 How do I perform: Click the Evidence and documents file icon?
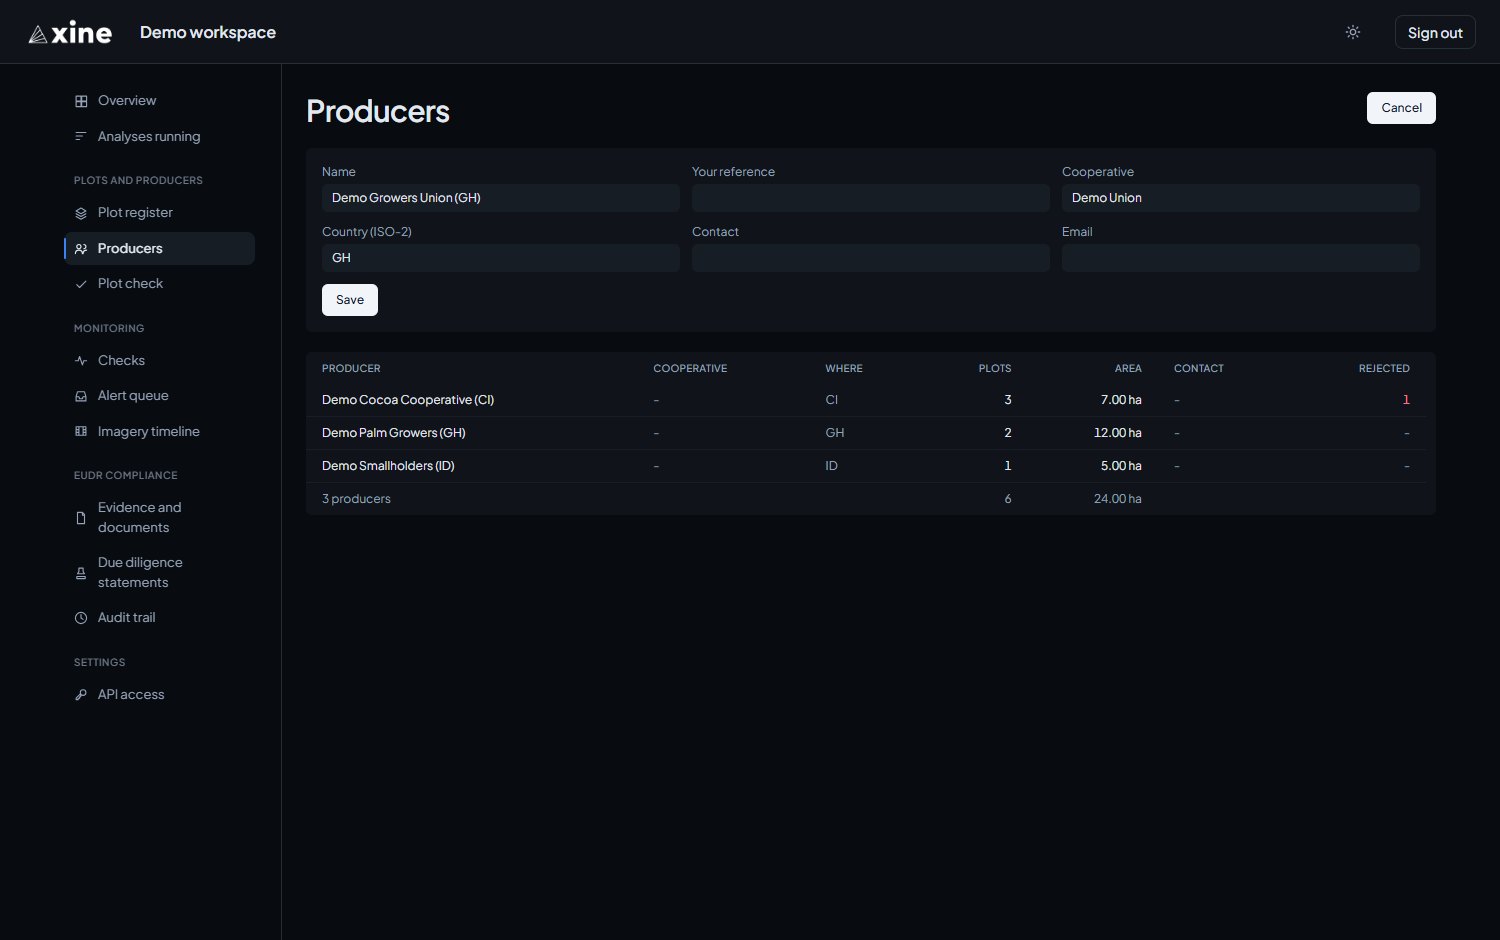(x=81, y=518)
